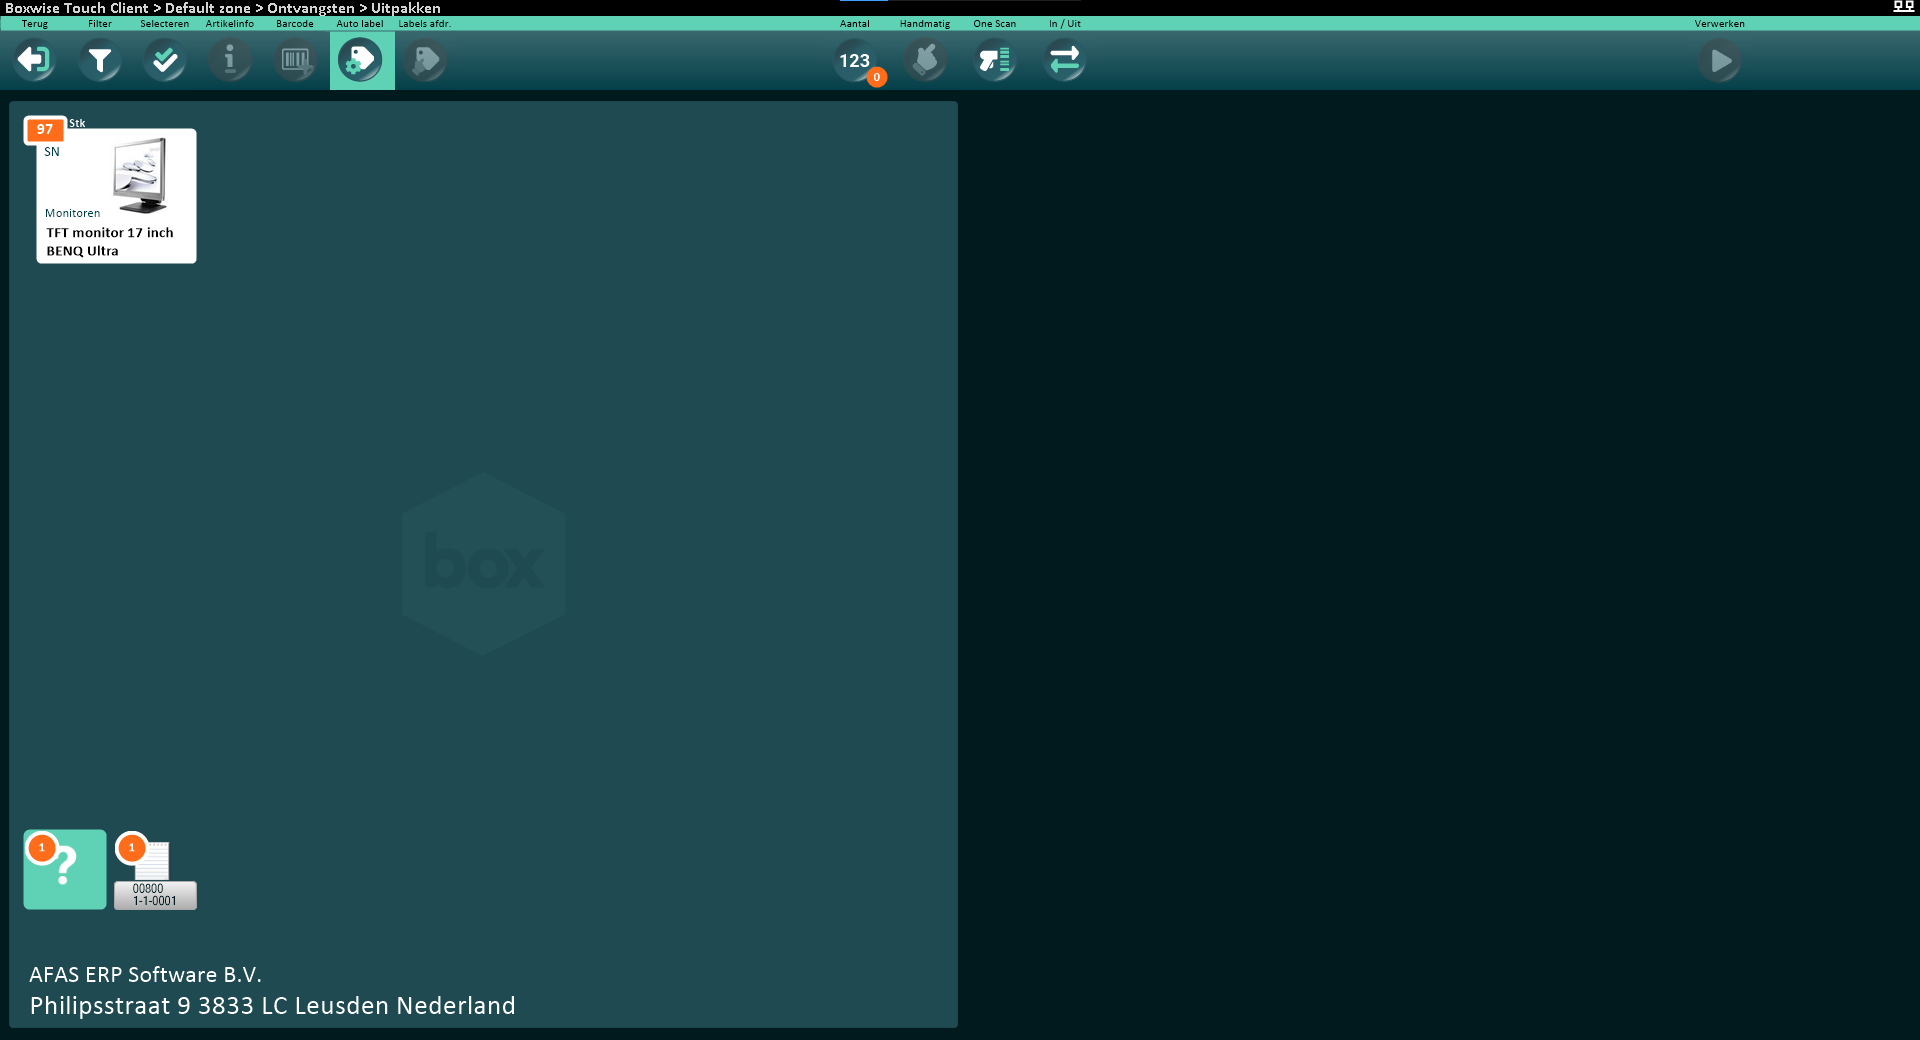
Task: Open the Aantal 123 quantity button
Action: [x=855, y=61]
